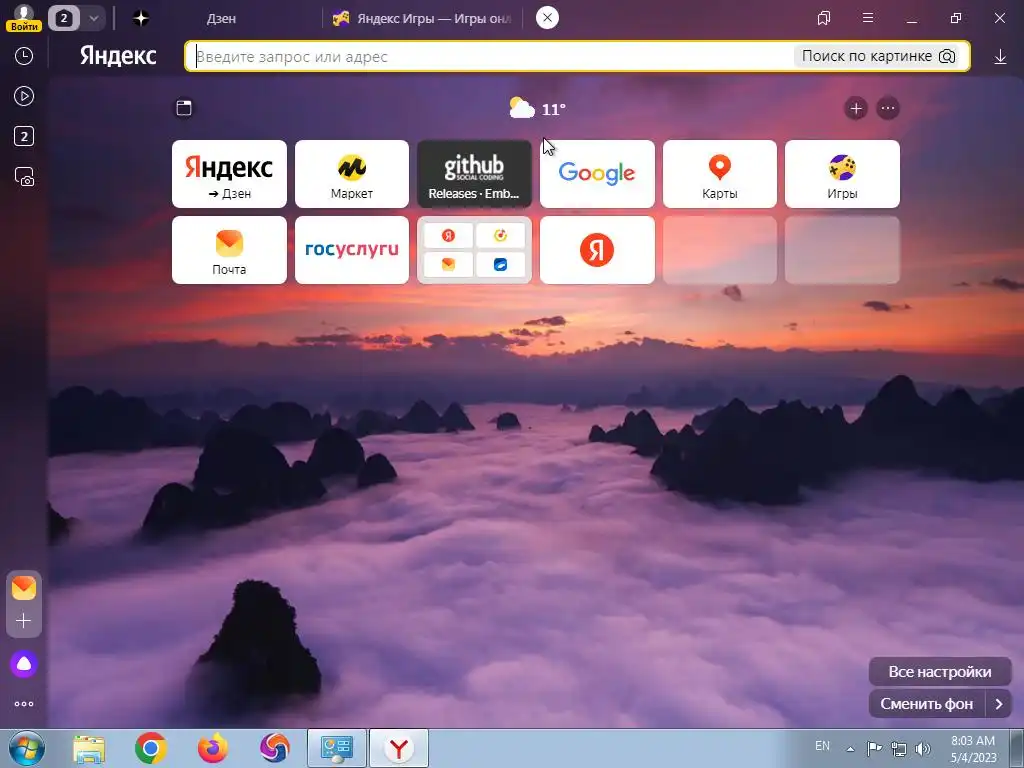The width and height of the screenshot is (1024, 768).
Task: Open Маркет tile
Action: pyautogui.click(x=352, y=174)
